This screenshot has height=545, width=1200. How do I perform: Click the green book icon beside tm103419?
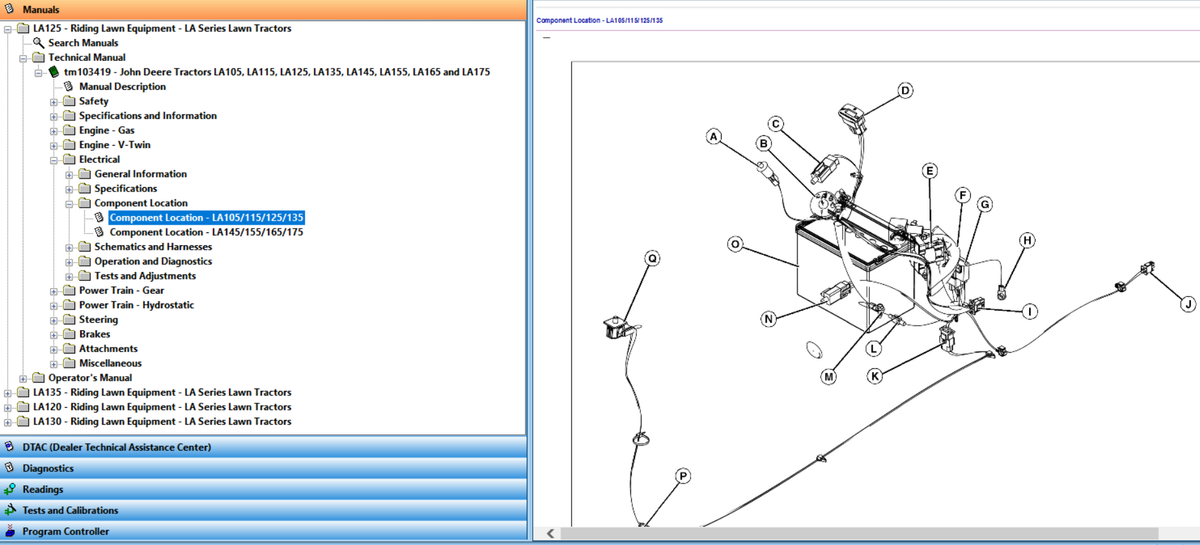[54, 72]
